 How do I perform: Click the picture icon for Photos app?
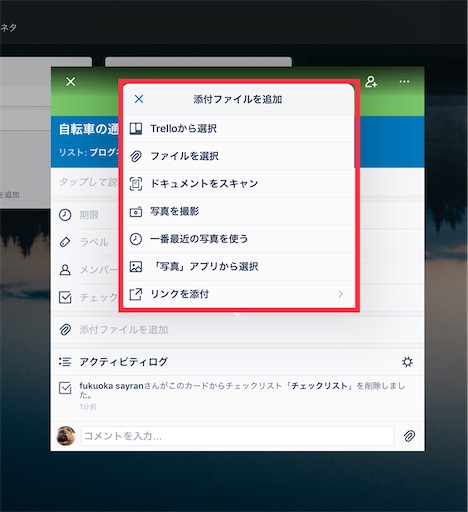[x=136, y=267]
